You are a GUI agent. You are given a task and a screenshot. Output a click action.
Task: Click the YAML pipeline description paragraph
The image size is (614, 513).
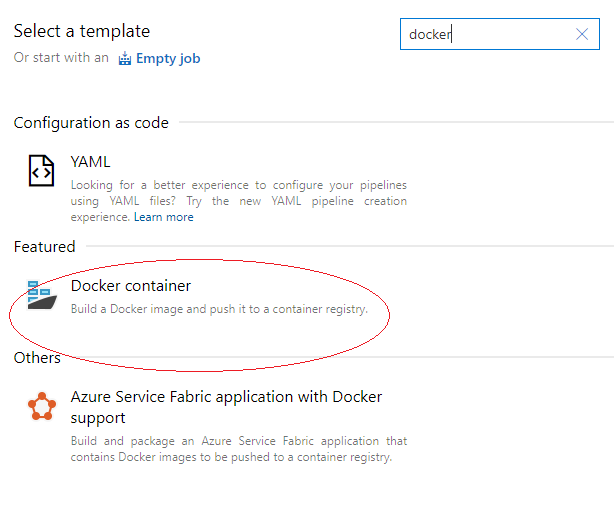(x=239, y=201)
